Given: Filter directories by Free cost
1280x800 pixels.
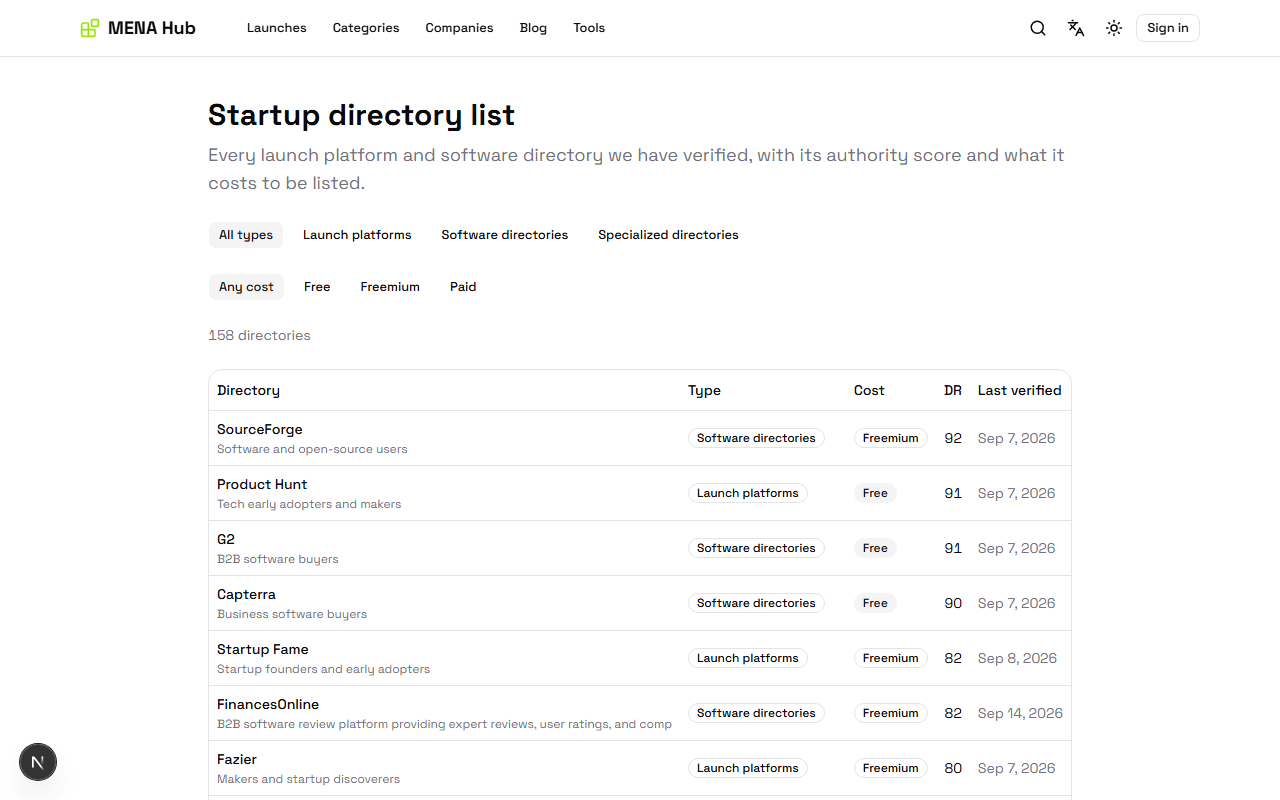Looking at the screenshot, I should pyautogui.click(x=317, y=287).
